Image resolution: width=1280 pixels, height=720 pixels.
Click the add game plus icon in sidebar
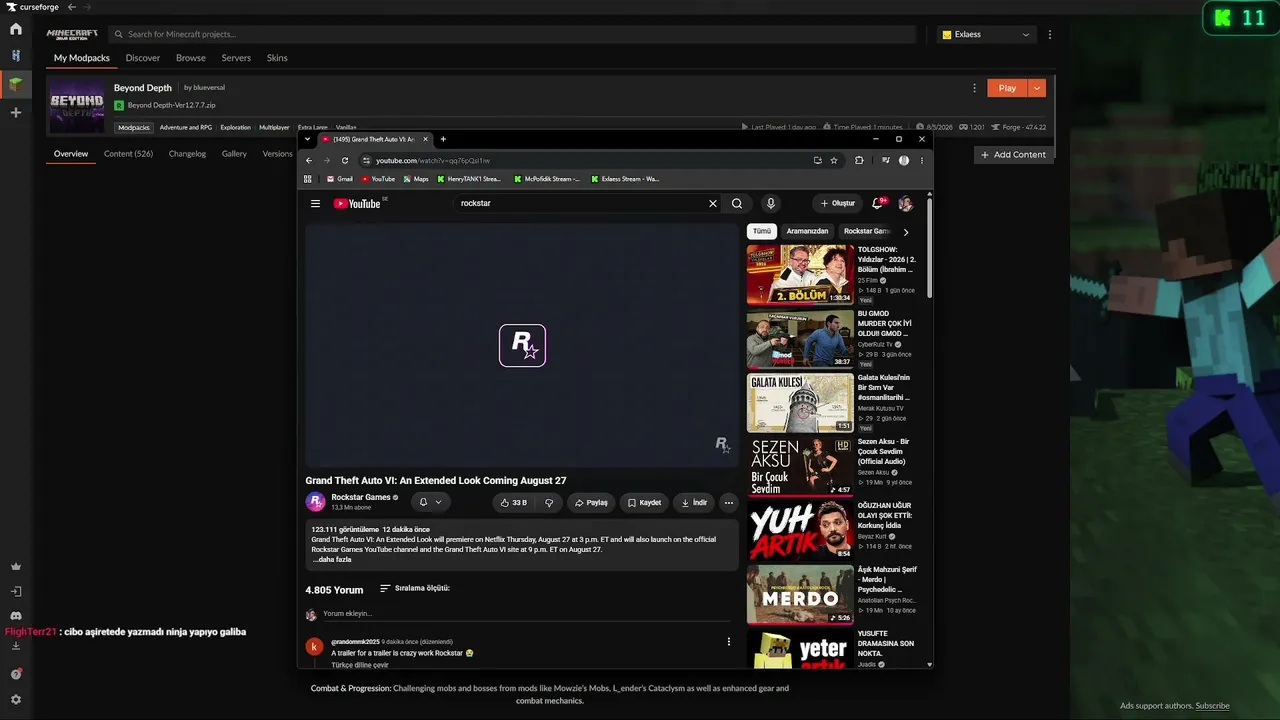click(x=16, y=113)
